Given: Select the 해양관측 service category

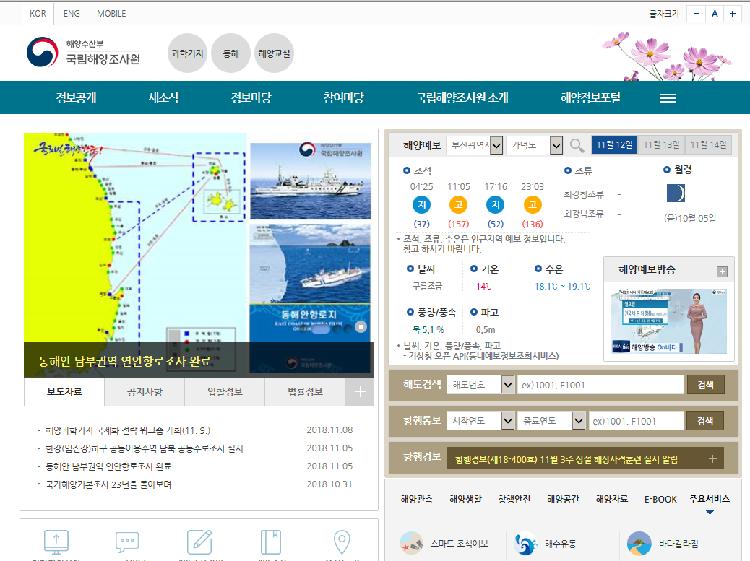Looking at the screenshot, I should point(416,499).
